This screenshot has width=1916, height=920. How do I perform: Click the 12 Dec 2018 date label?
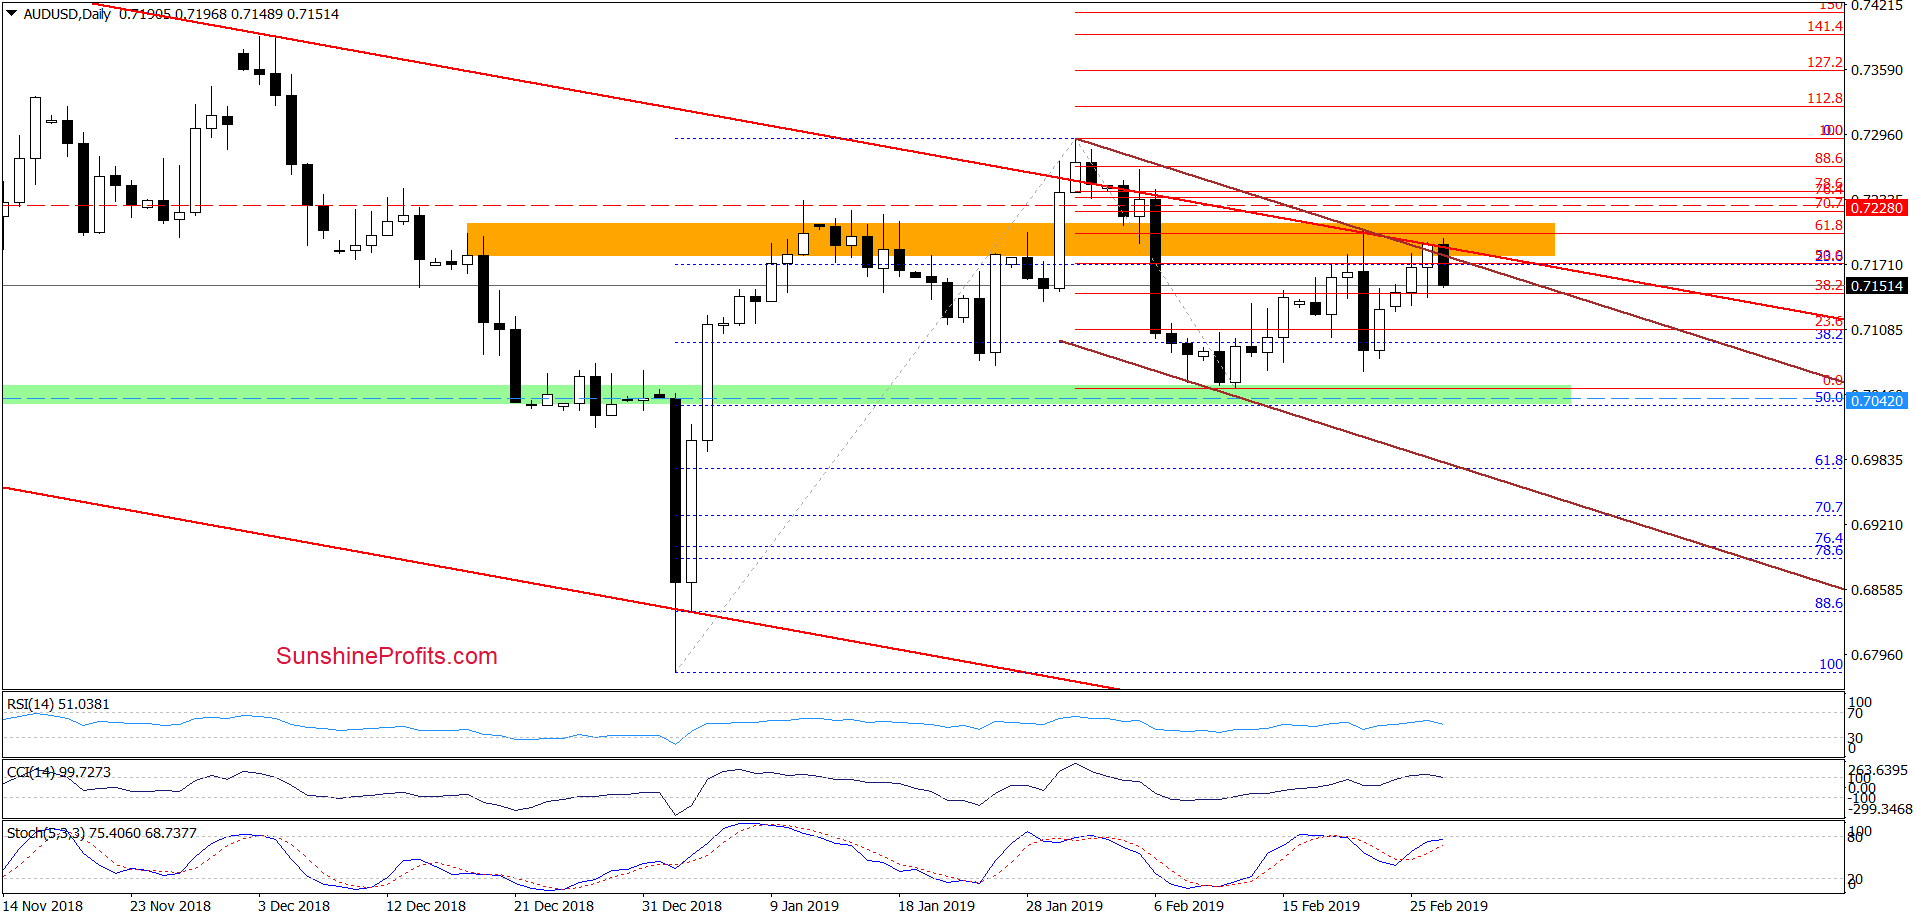[426, 906]
